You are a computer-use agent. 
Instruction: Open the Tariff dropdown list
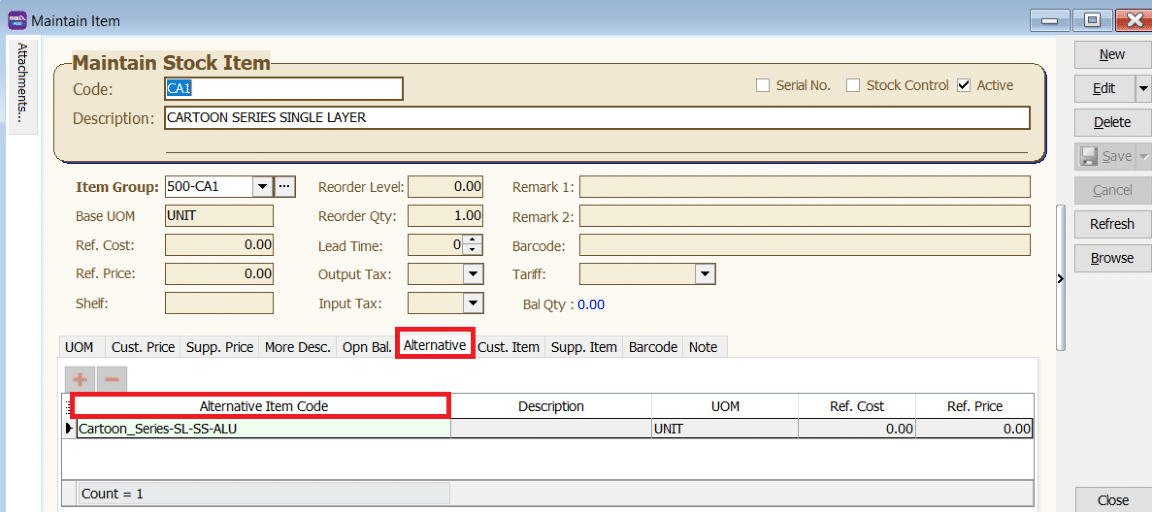705,274
